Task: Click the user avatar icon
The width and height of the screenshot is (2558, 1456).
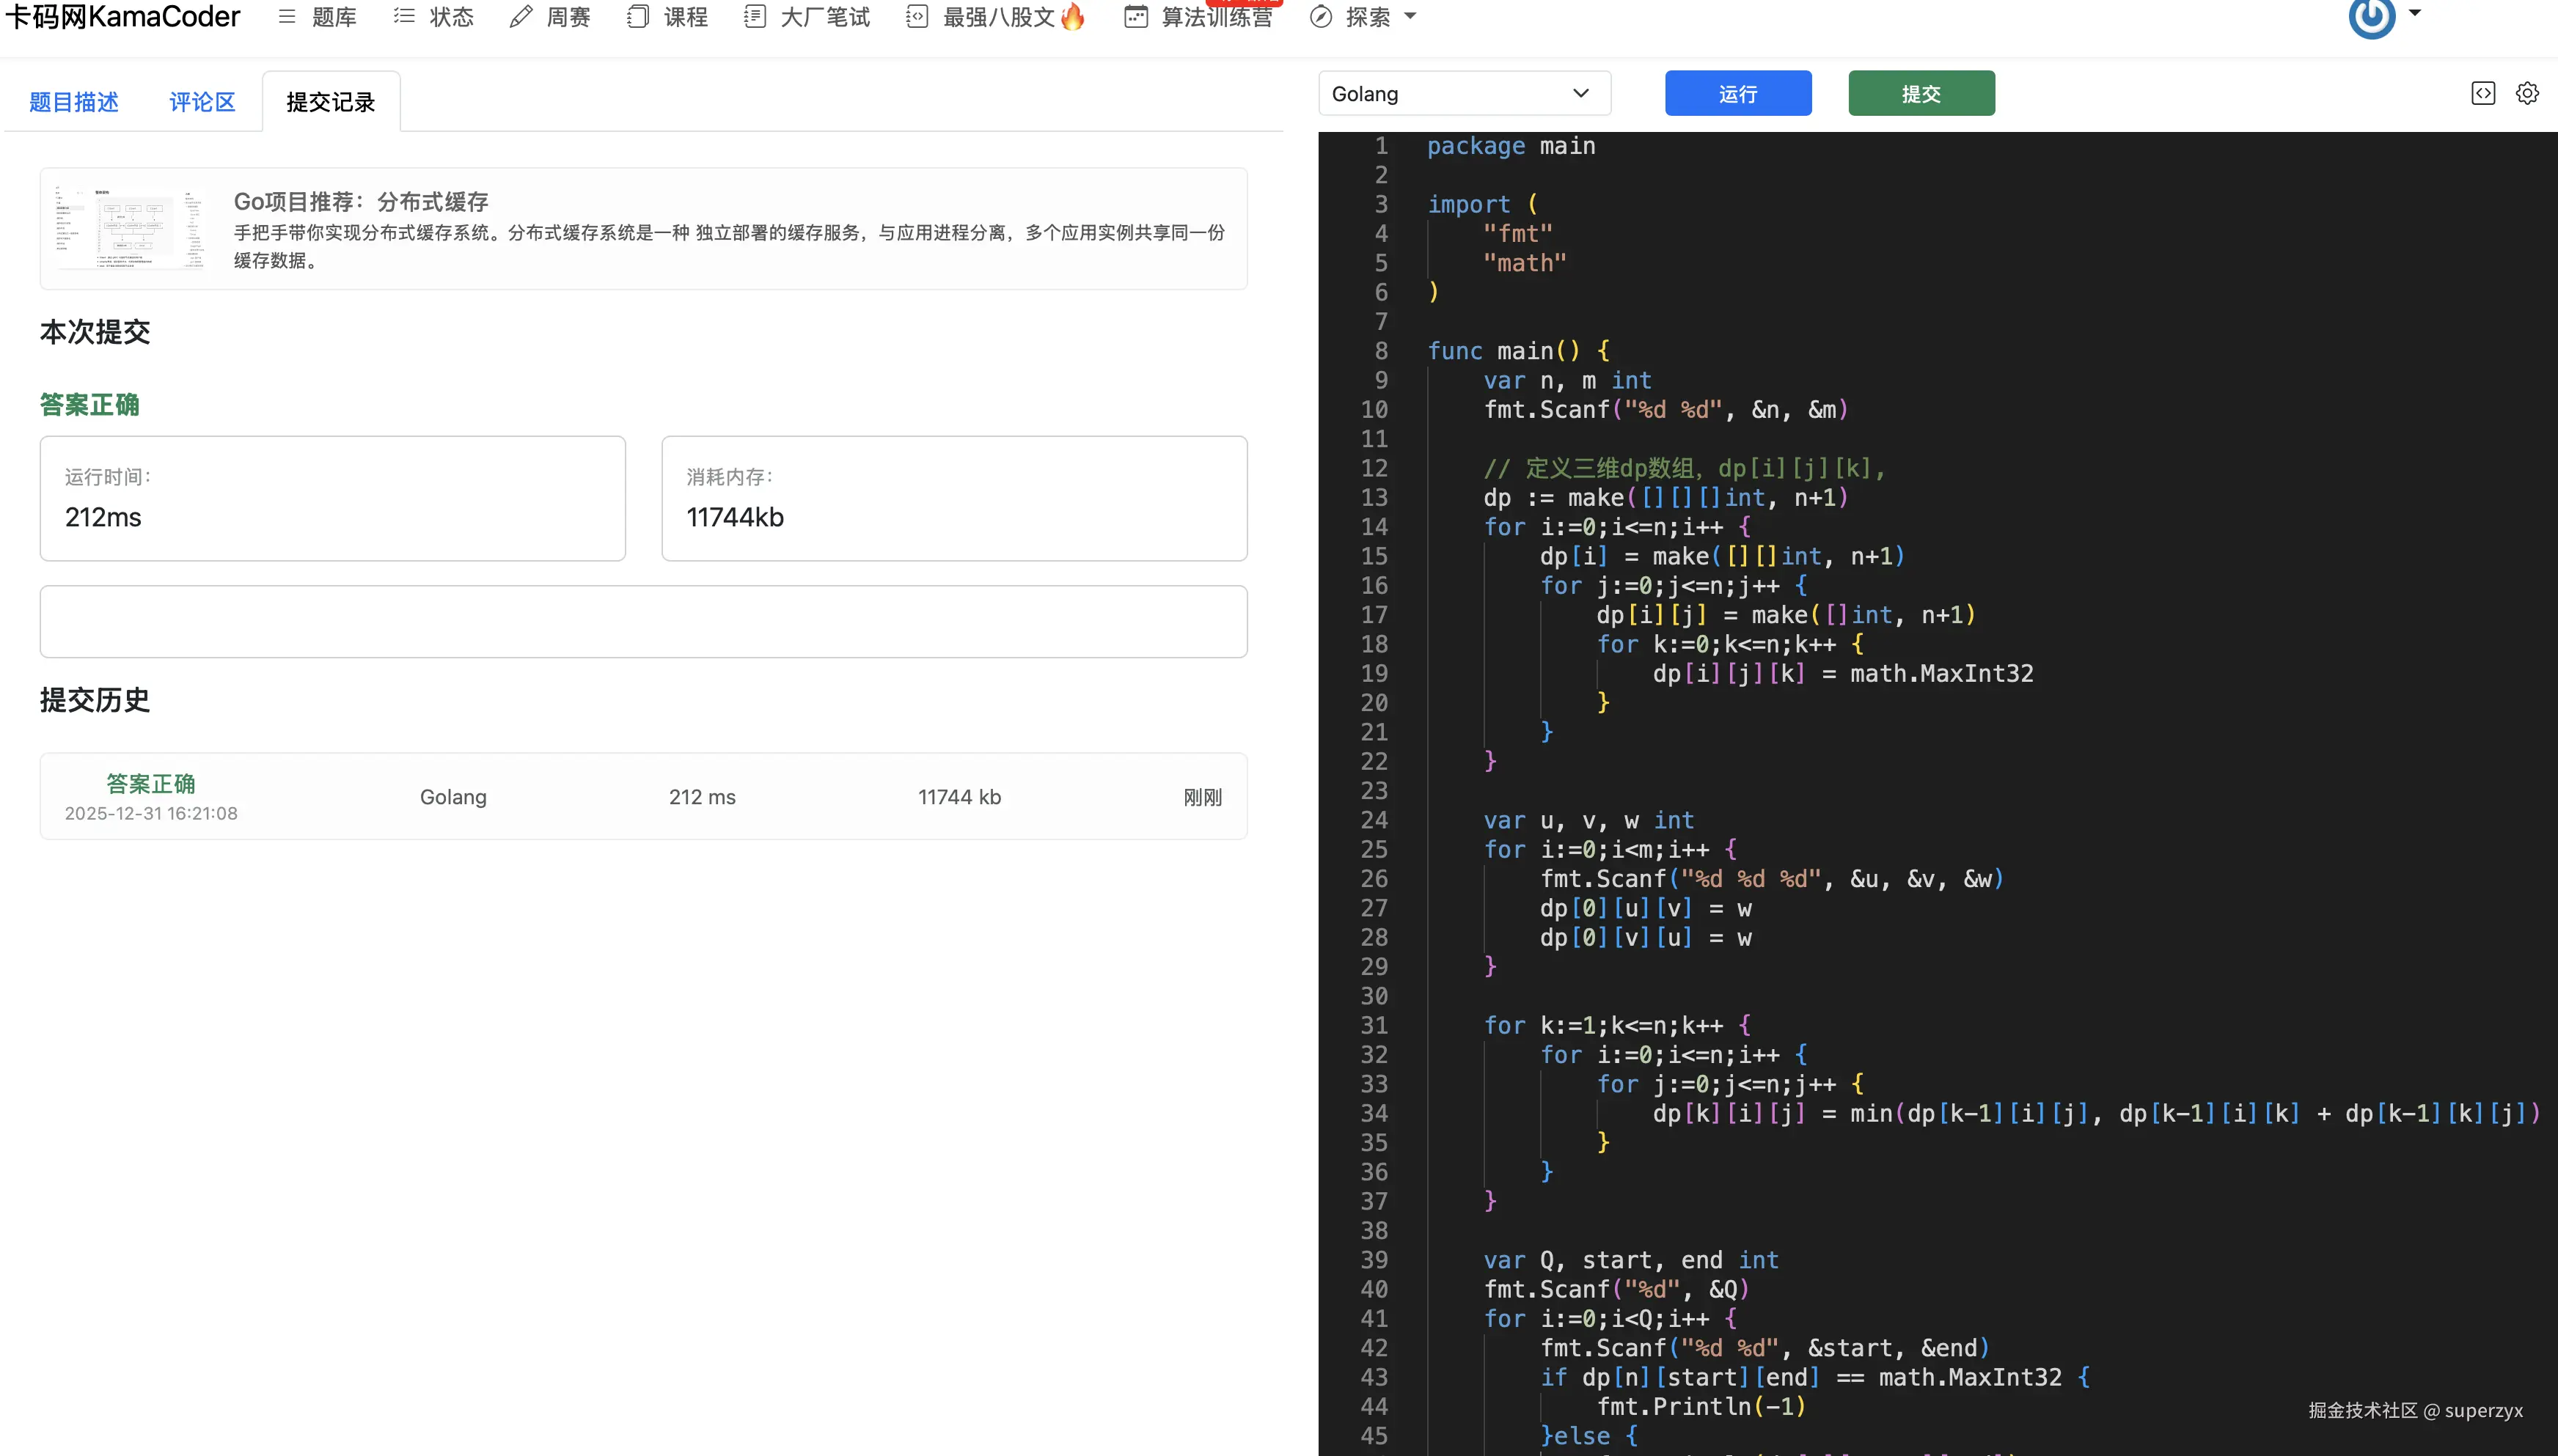Action: pos(2371,16)
